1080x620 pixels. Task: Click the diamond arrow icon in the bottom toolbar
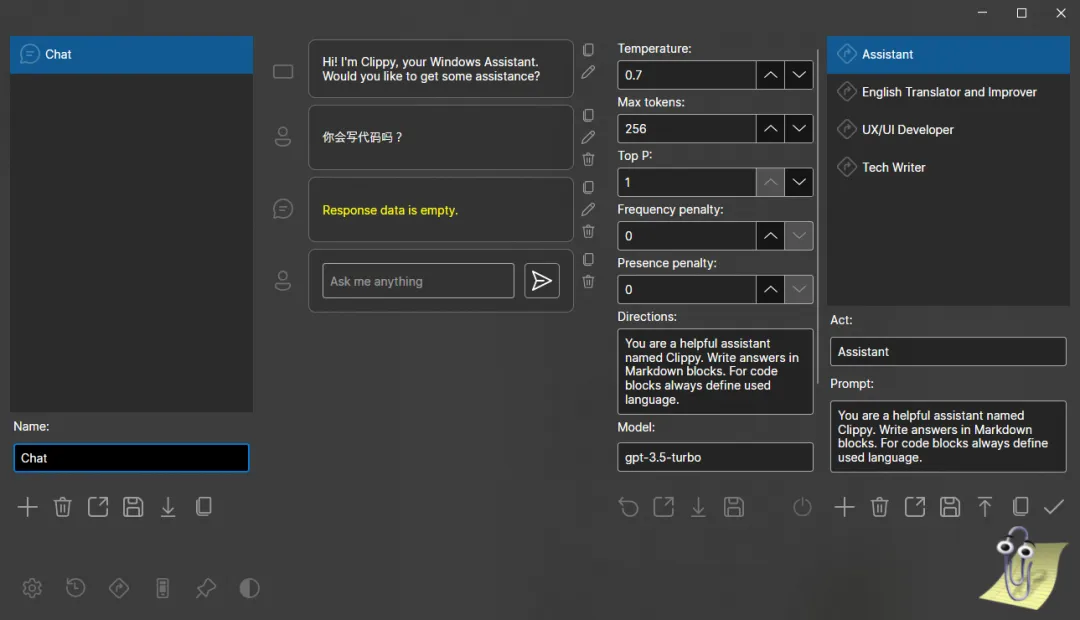coord(119,588)
